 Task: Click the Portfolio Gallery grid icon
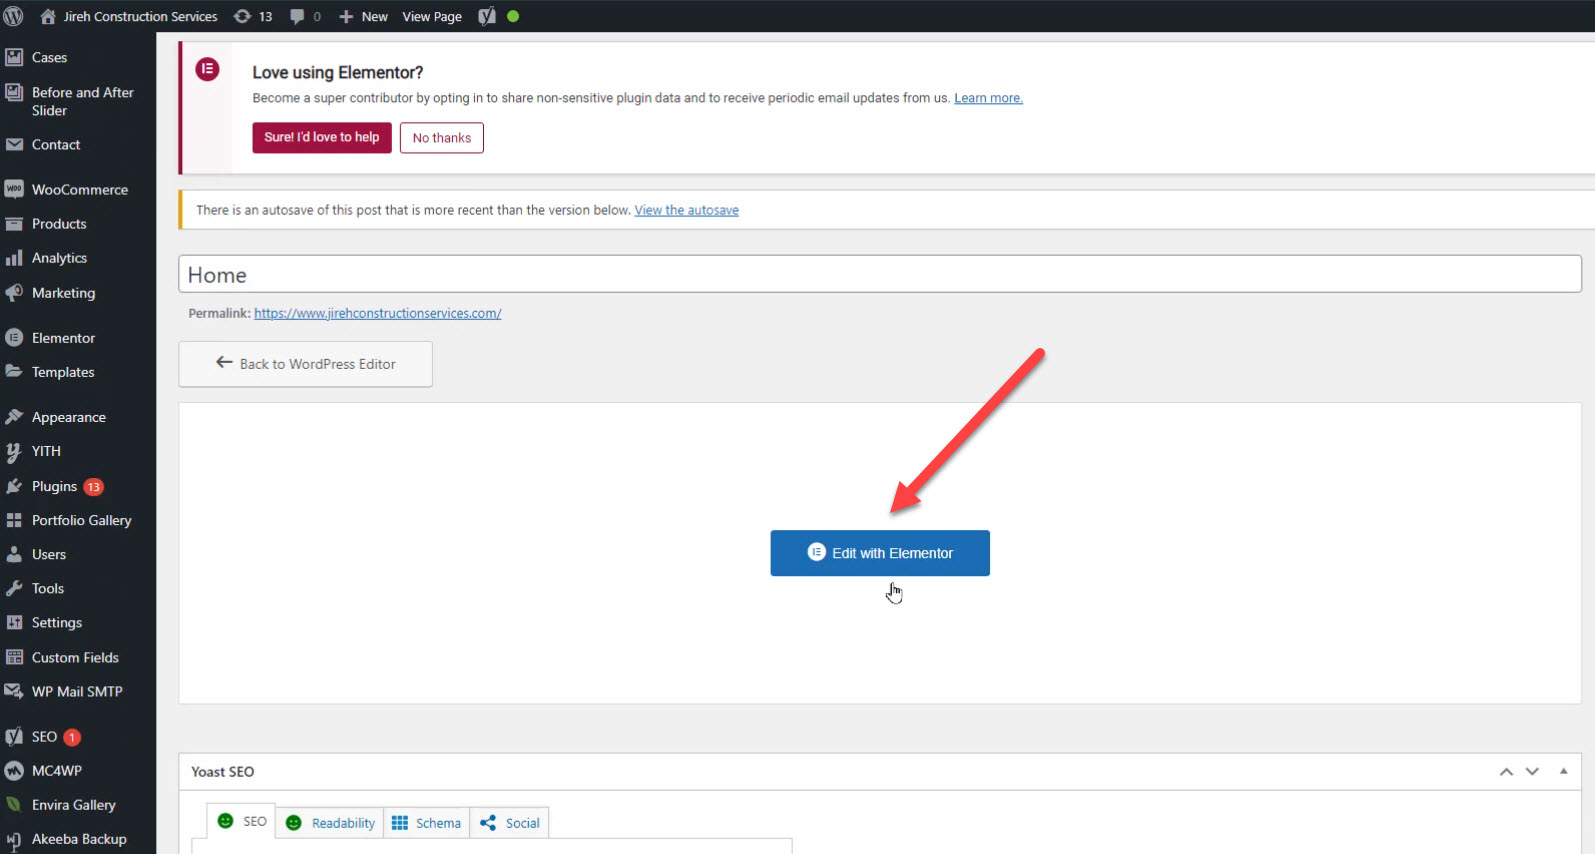click(x=14, y=520)
